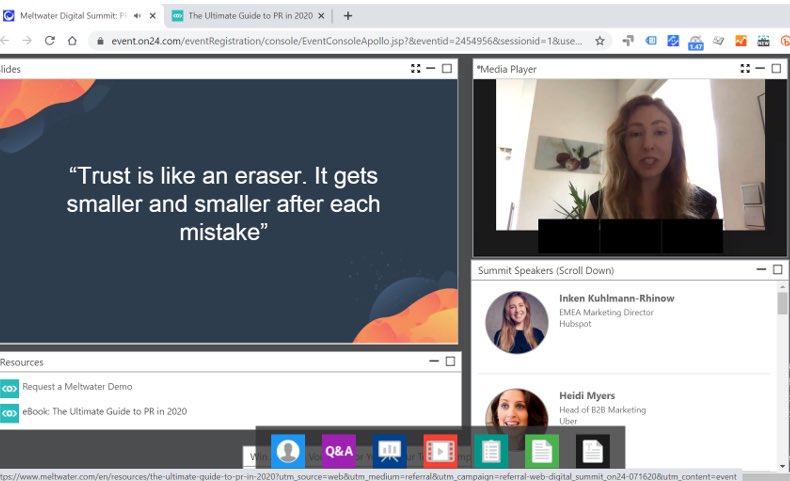Go forward in browser history
Screen dimensions: 790x481
pos(27,41)
